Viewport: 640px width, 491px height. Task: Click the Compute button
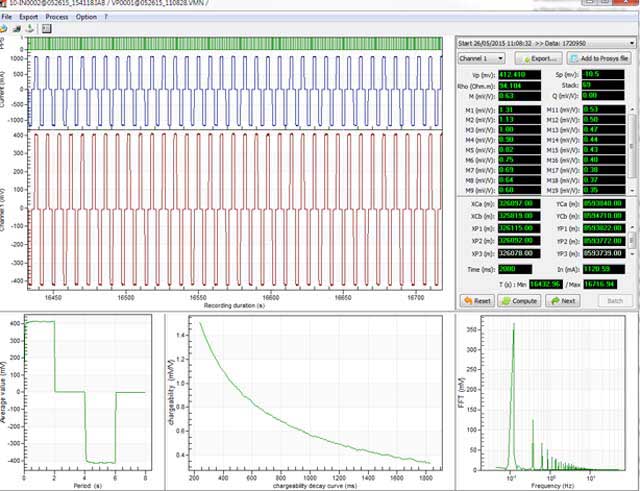point(519,301)
